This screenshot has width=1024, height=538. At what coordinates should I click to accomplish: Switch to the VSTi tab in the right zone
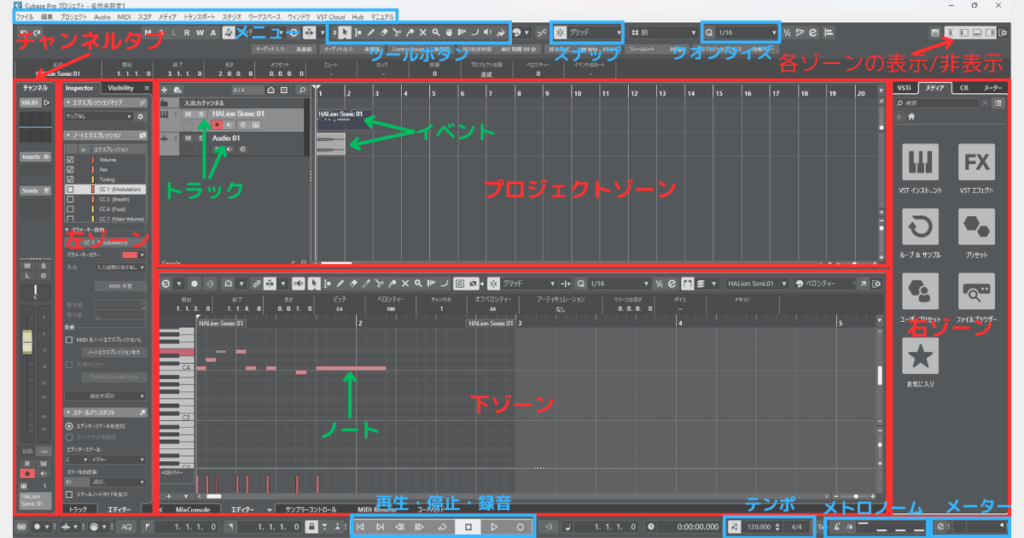(x=904, y=87)
